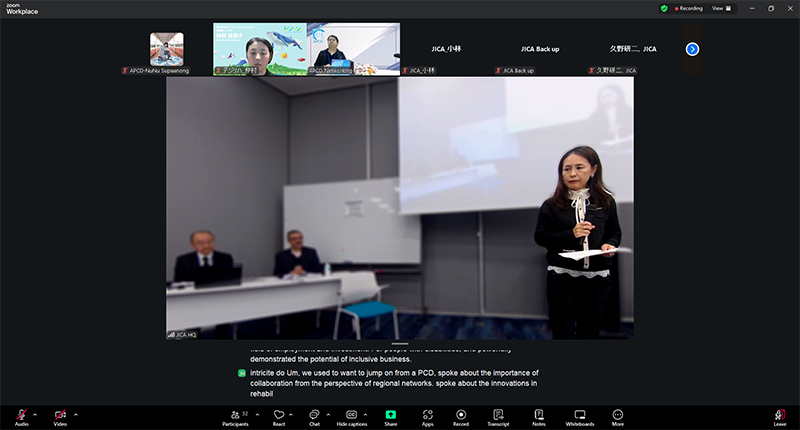Open the Transcript panel

[498, 417]
